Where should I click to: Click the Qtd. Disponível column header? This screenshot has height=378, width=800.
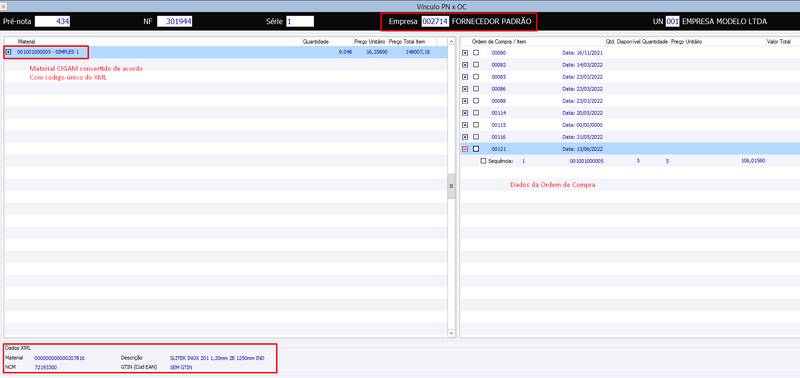(x=622, y=41)
